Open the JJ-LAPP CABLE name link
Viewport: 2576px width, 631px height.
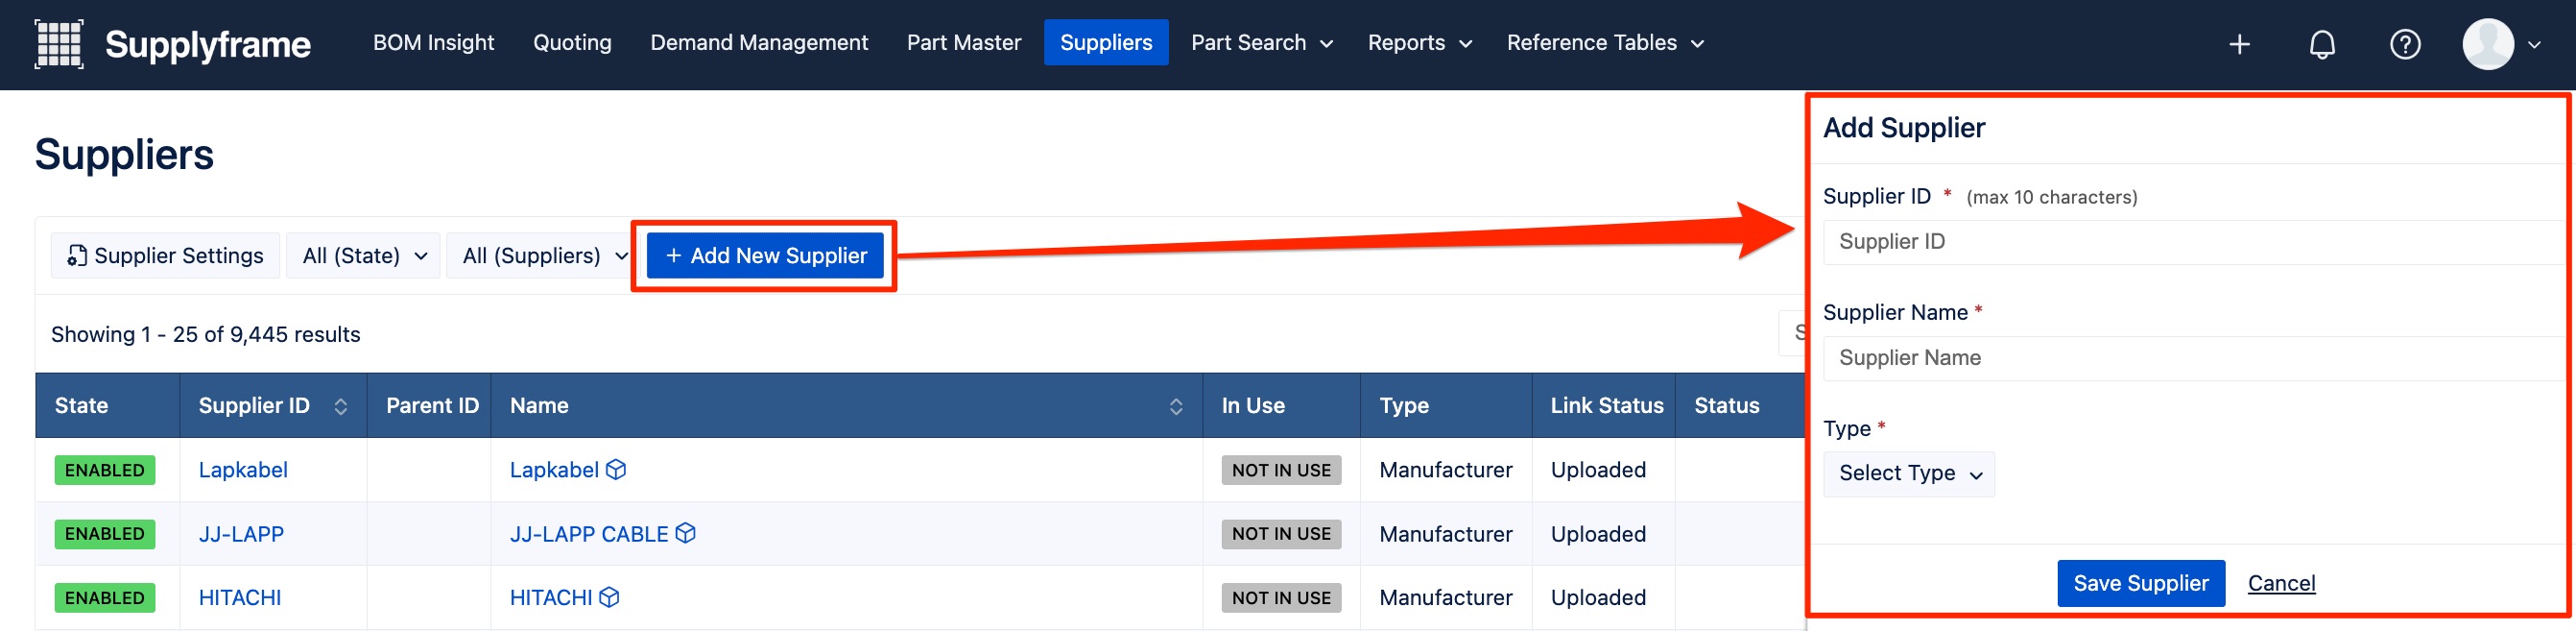click(x=589, y=534)
